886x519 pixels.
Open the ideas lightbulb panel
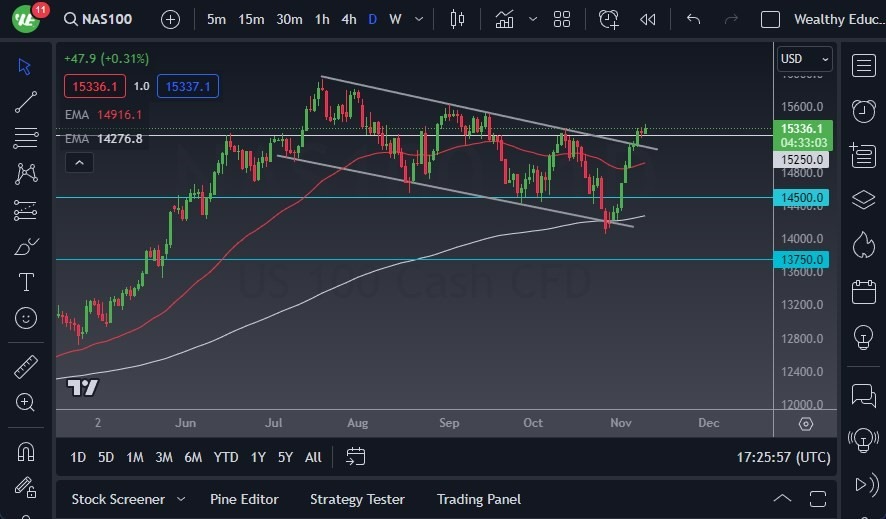tap(863, 338)
